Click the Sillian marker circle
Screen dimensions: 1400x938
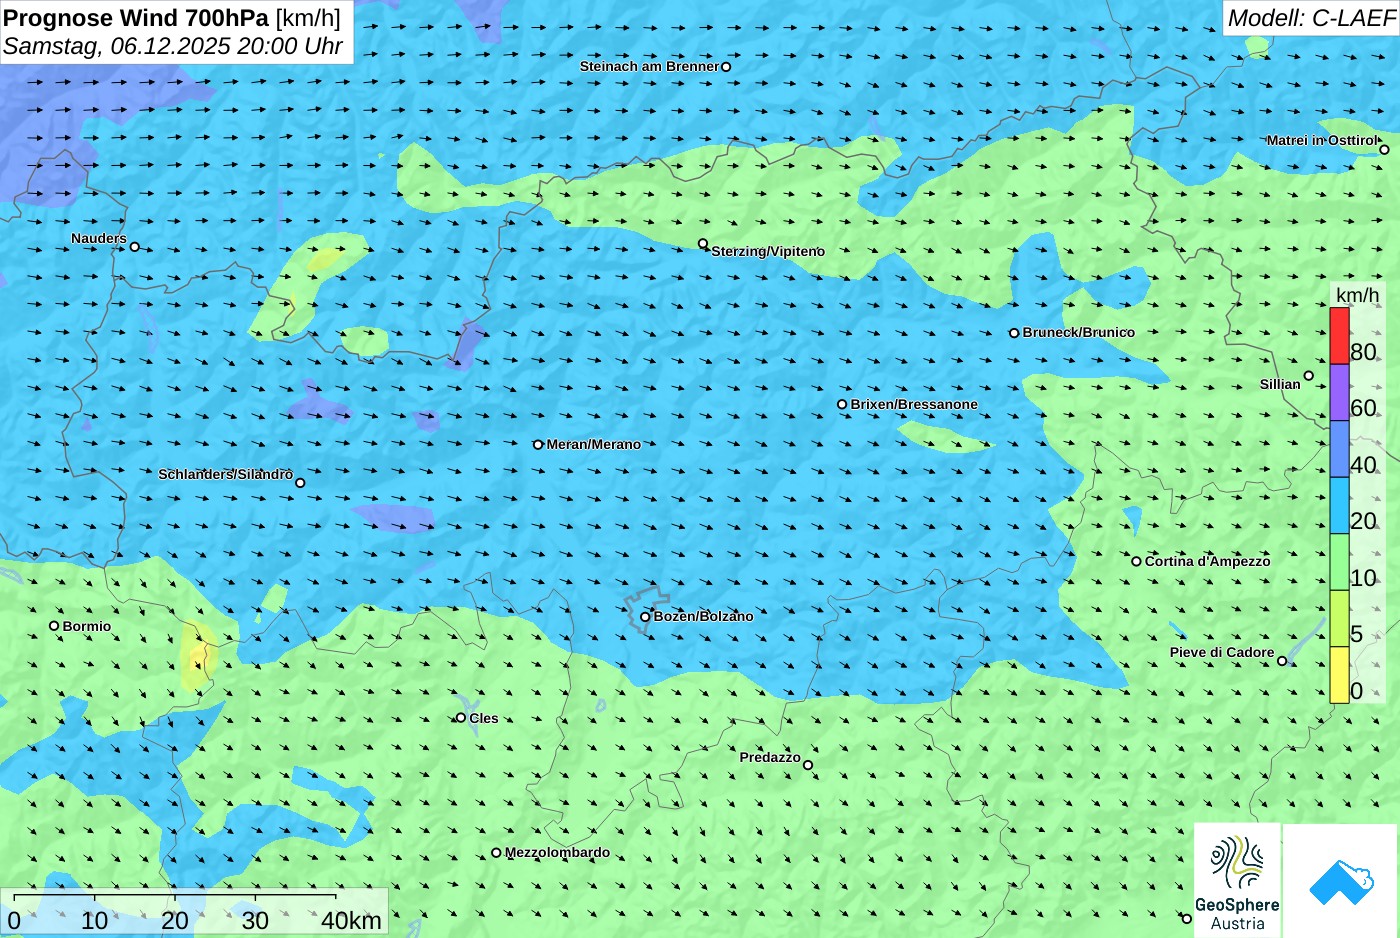1309,376
